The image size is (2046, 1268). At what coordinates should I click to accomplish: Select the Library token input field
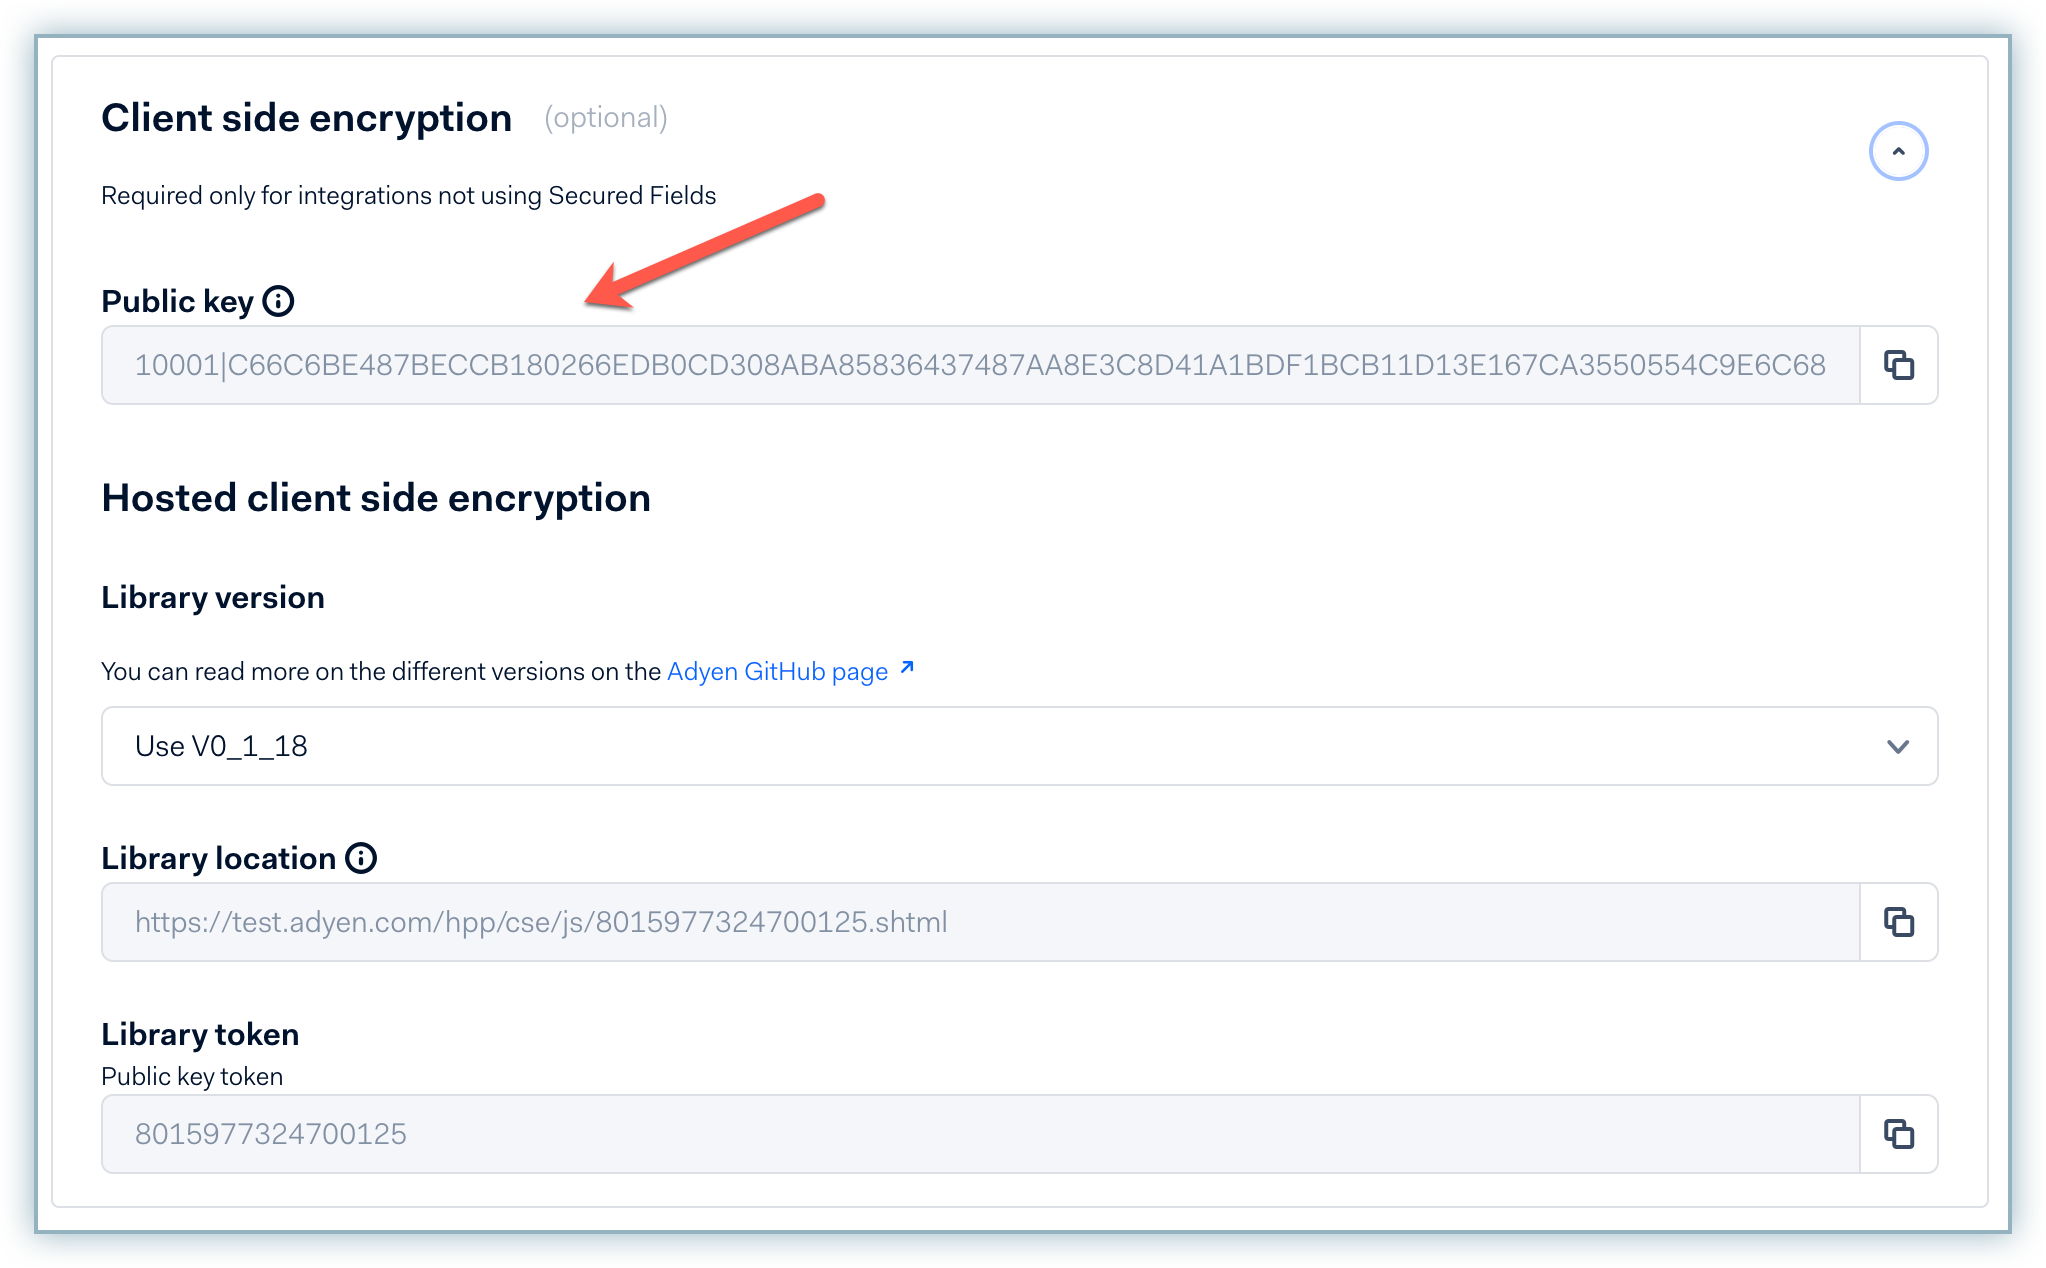point(980,1134)
